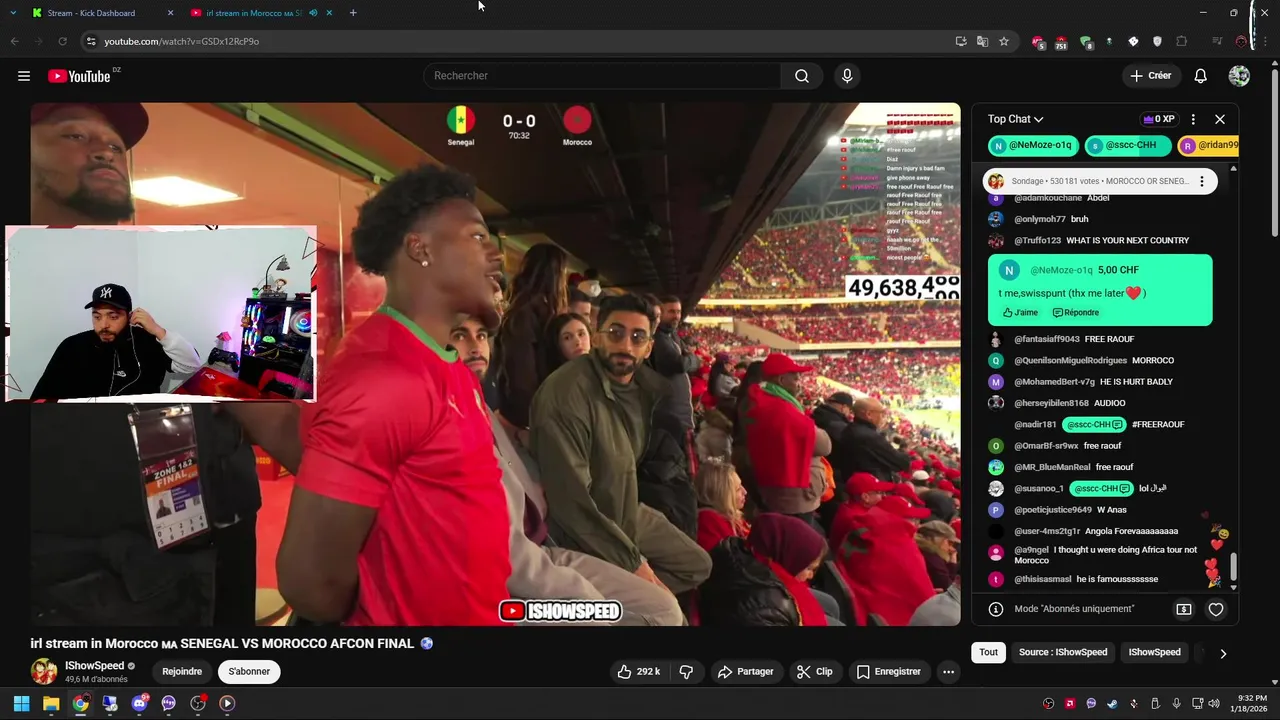Click the @NeMoze-o1q Super Chat ticker chip
The height and width of the screenshot is (720, 1280).
(x=1033, y=146)
